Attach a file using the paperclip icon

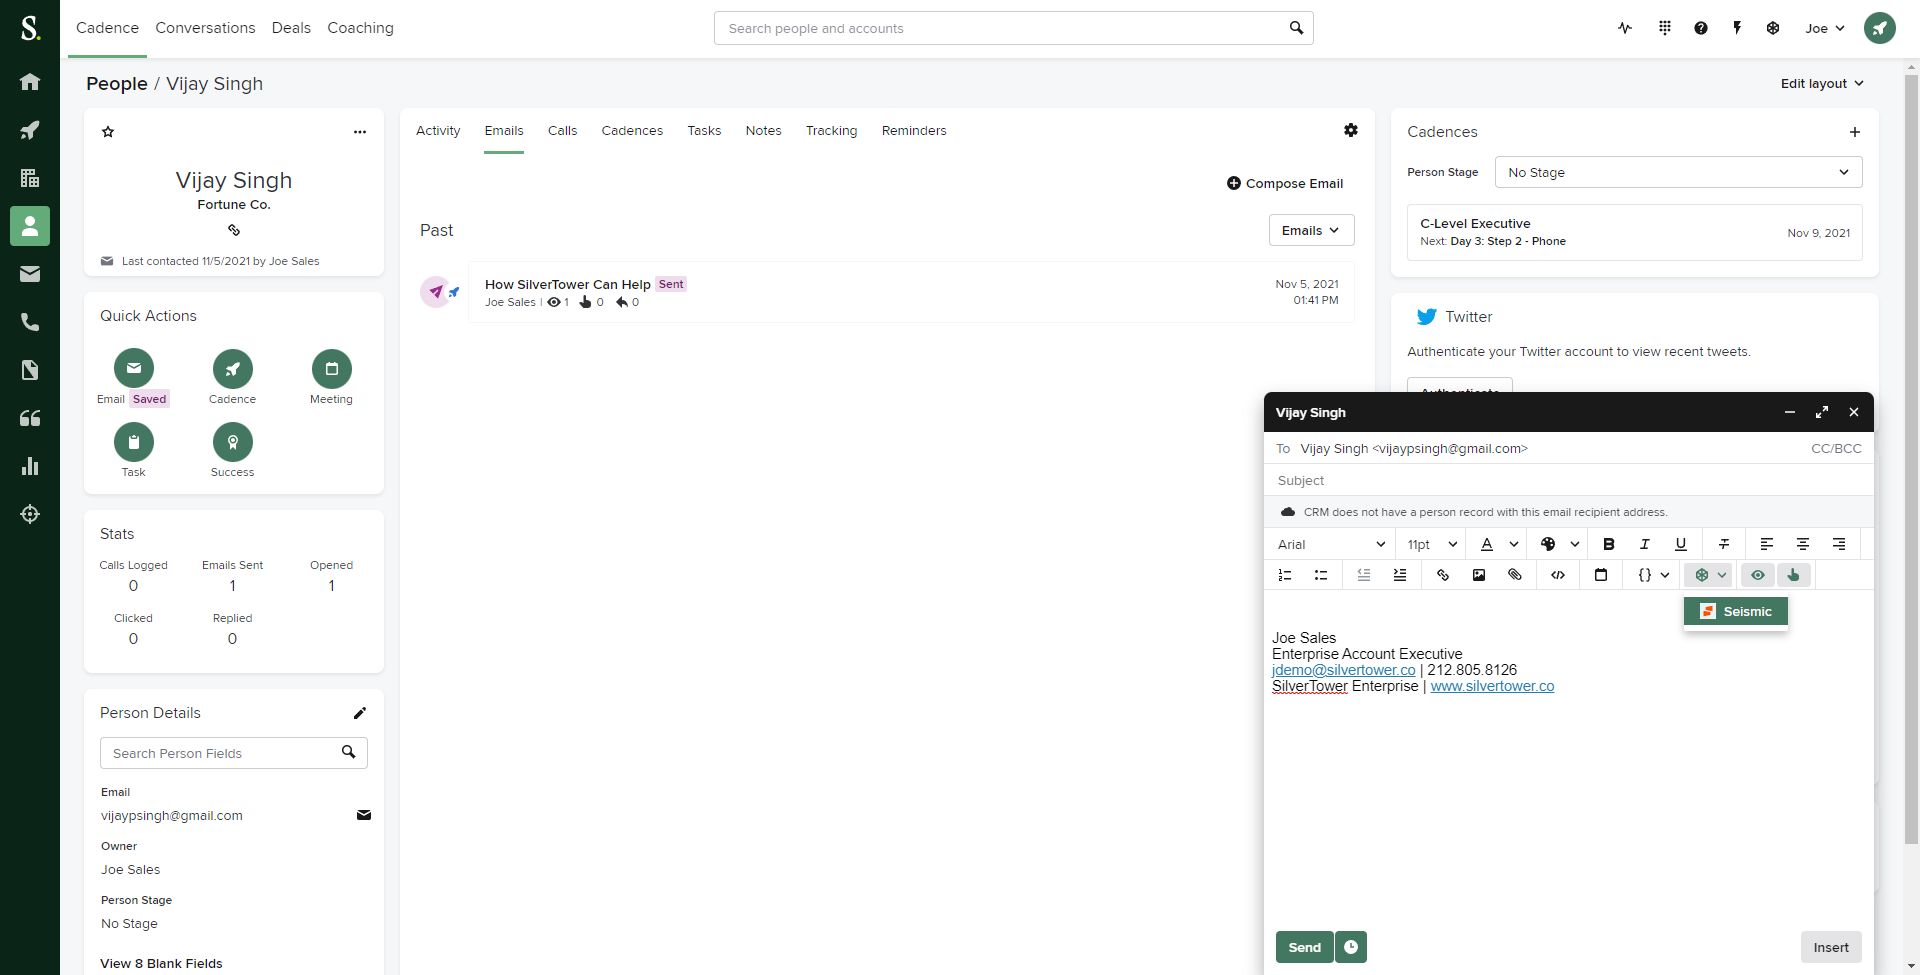point(1515,575)
